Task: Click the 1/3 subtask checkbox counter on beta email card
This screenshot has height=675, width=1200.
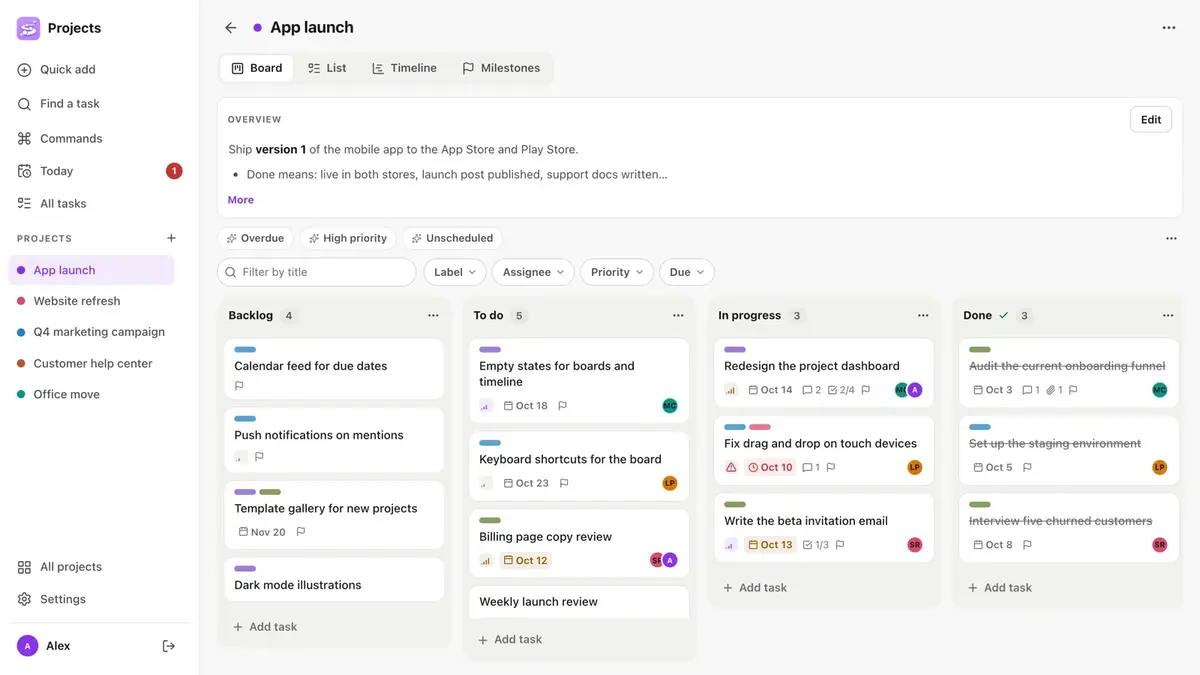Action: 816,545
